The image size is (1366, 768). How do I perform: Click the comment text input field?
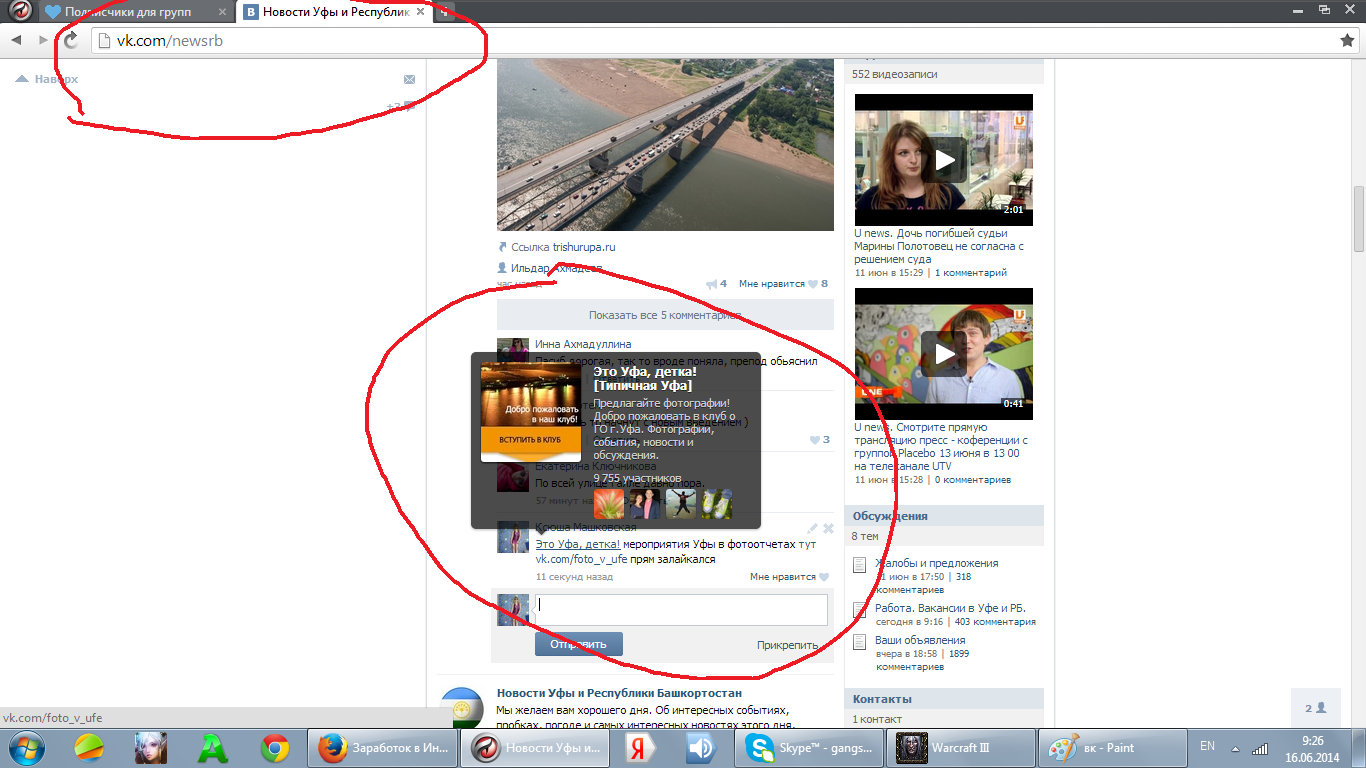pos(681,610)
